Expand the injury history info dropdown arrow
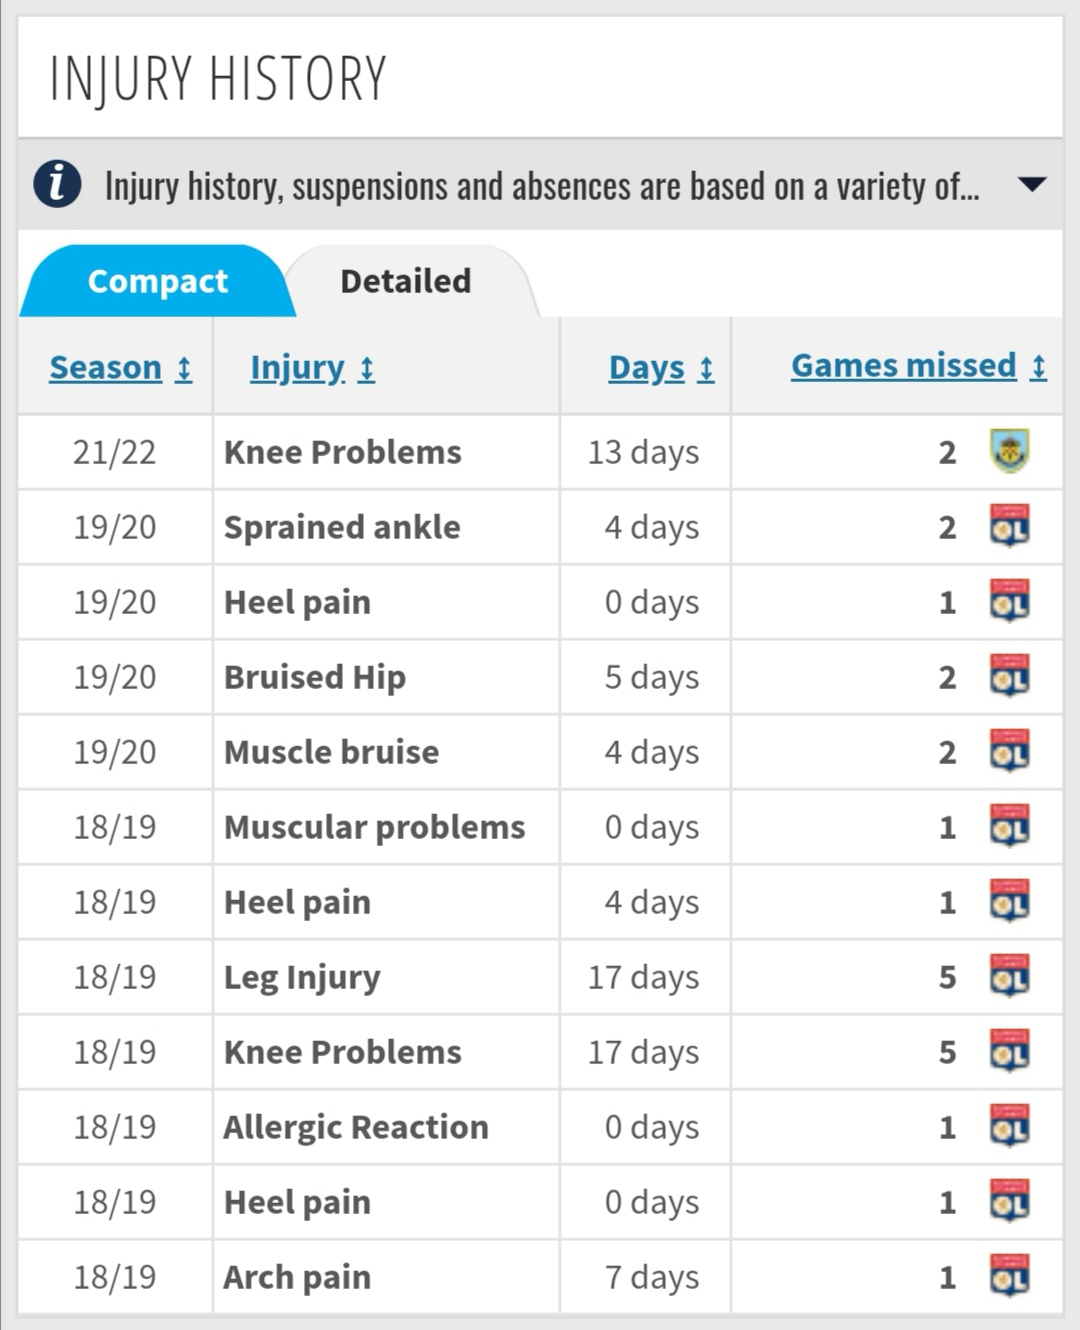Screen dimensions: 1080x1330 tap(1031, 184)
